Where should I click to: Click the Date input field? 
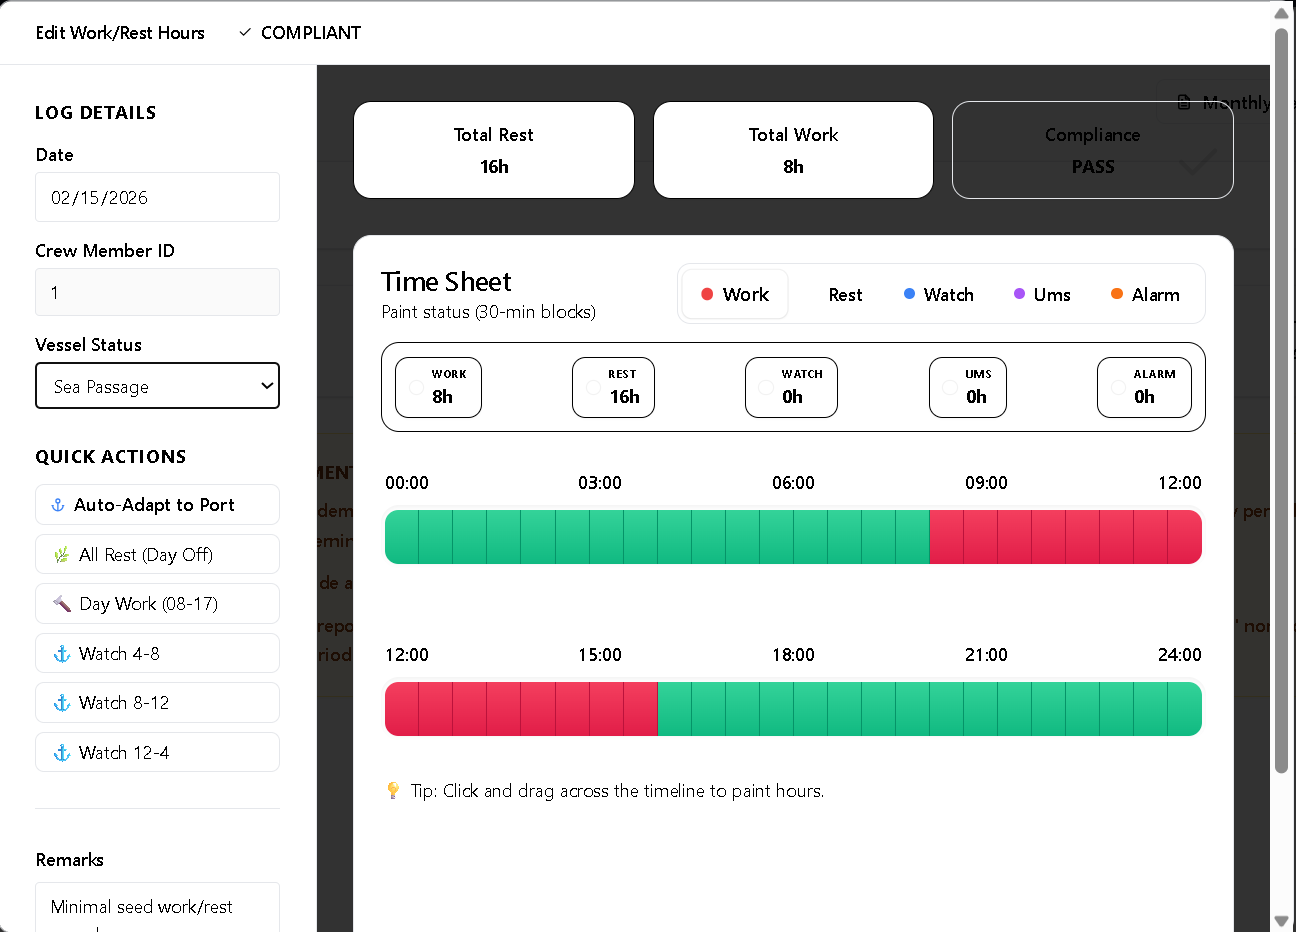pyautogui.click(x=157, y=198)
